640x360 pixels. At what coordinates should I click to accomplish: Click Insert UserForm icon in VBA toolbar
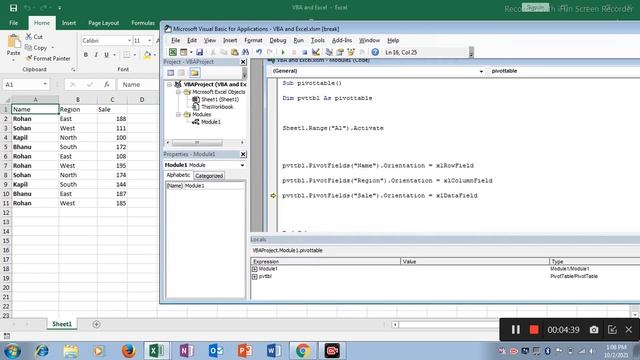pyautogui.click(x=184, y=52)
